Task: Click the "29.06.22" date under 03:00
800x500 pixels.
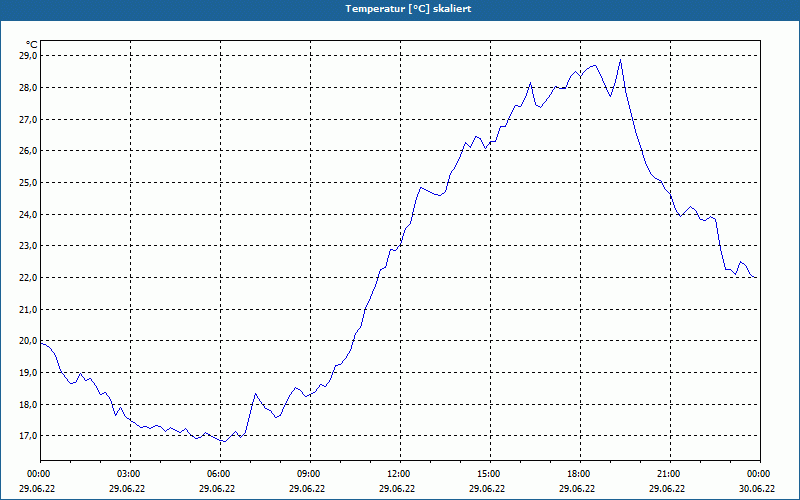Action: coord(127,489)
